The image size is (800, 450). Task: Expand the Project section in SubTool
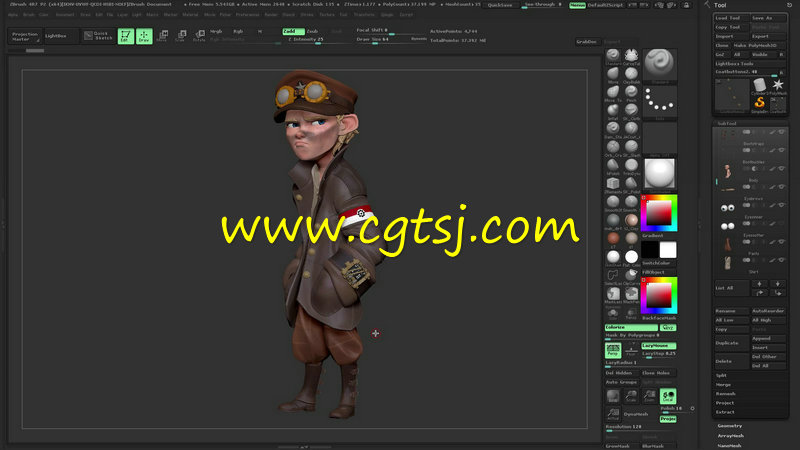coord(724,403)
